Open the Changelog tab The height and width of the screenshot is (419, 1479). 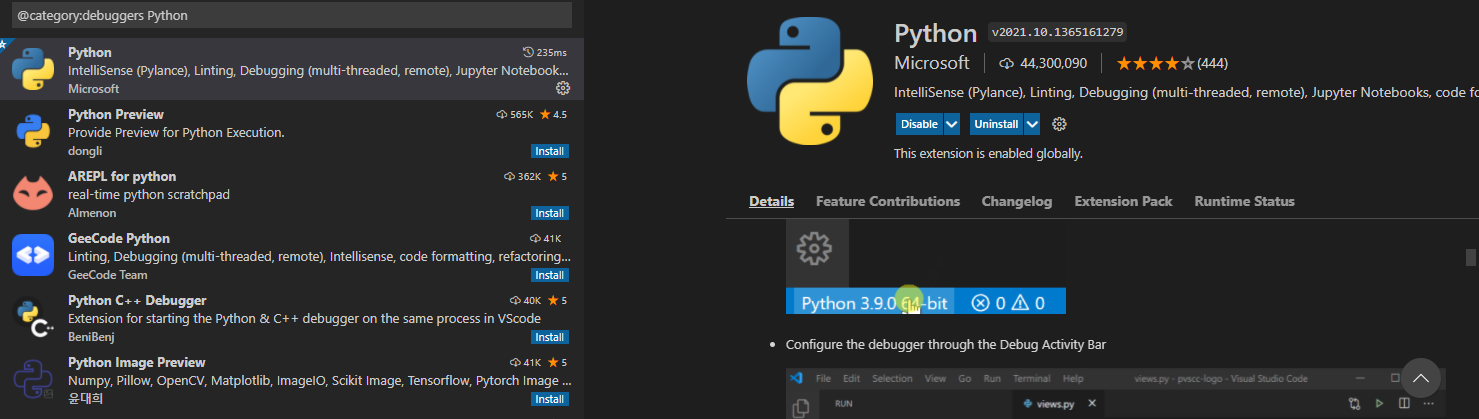(x=1017, y=201)
